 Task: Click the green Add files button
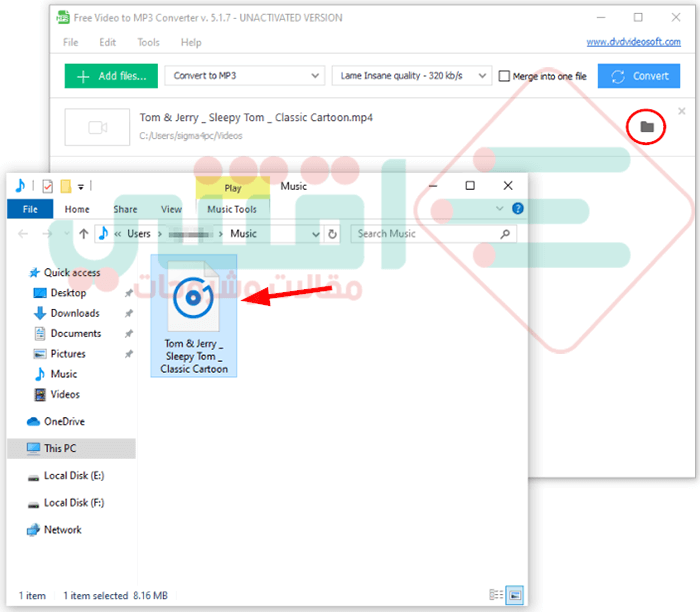point(111,76)
